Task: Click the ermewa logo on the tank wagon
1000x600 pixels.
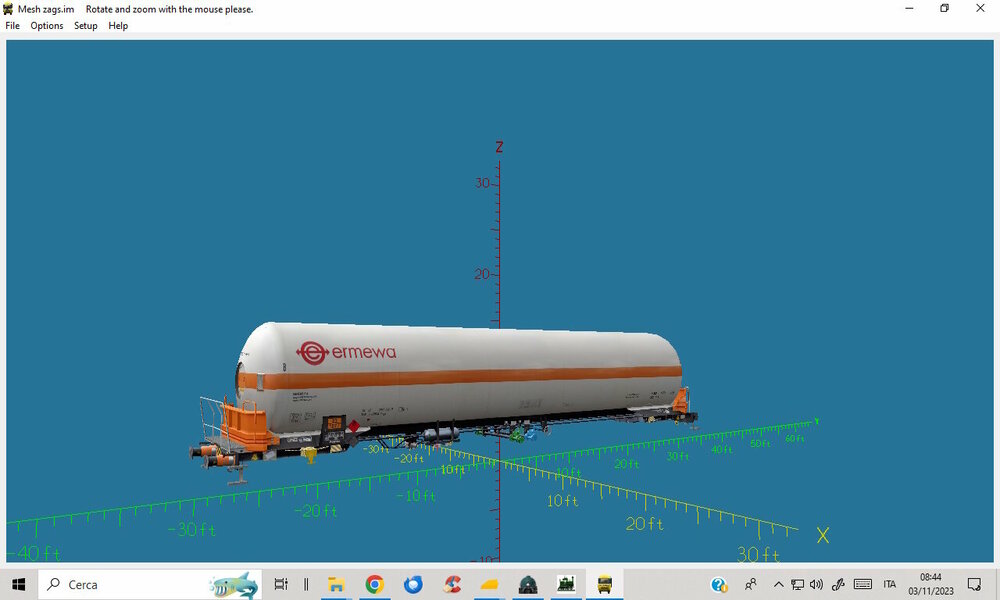Action: tap(346, 353)
